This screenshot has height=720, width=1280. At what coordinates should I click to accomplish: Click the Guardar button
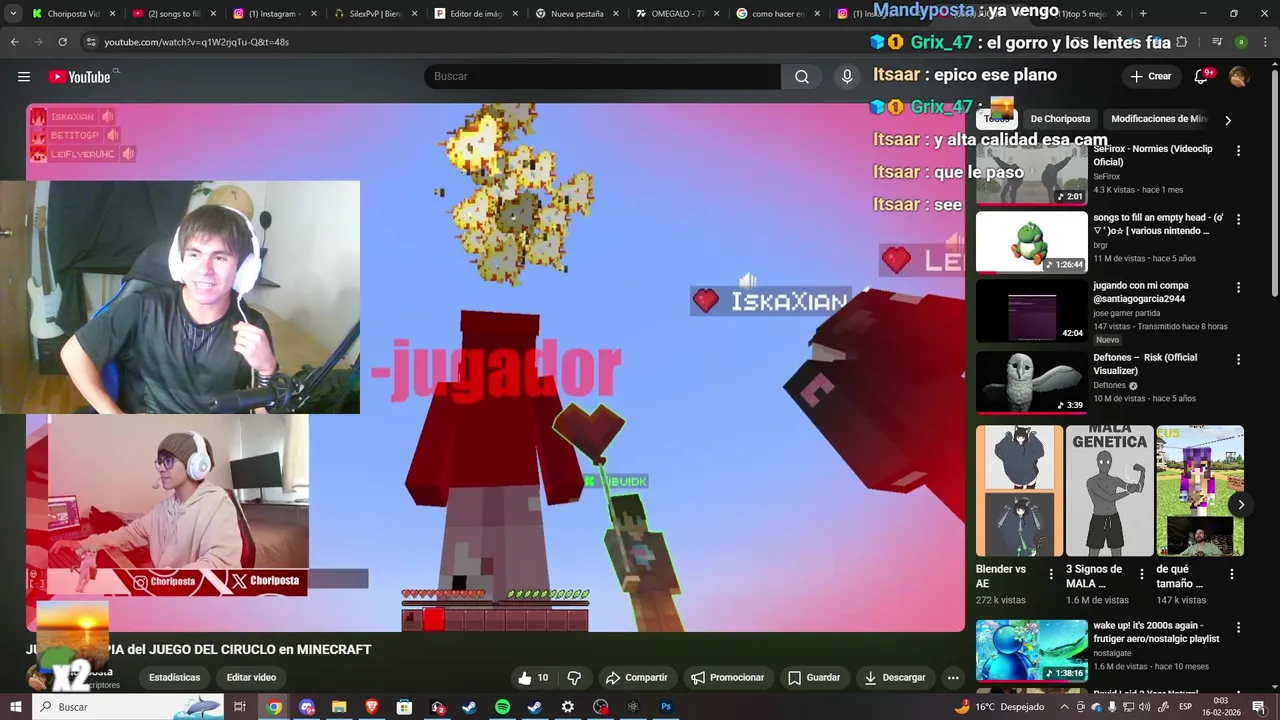point(813,677)
